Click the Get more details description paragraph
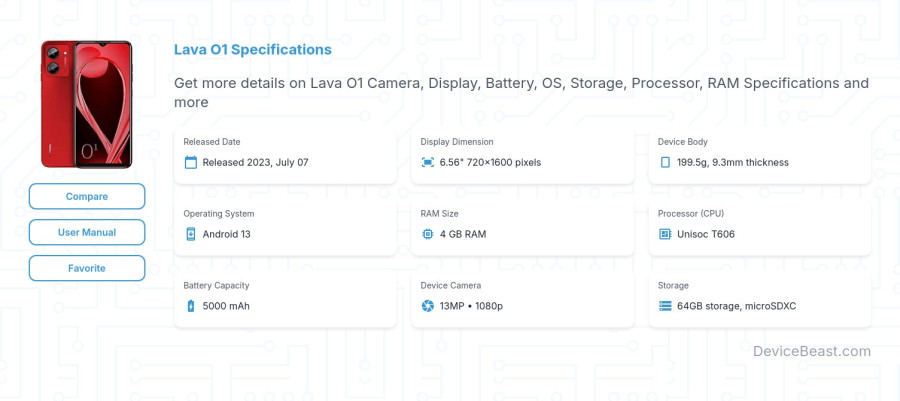Viewport: 900px width, 401px height. (x=521, y=92)
